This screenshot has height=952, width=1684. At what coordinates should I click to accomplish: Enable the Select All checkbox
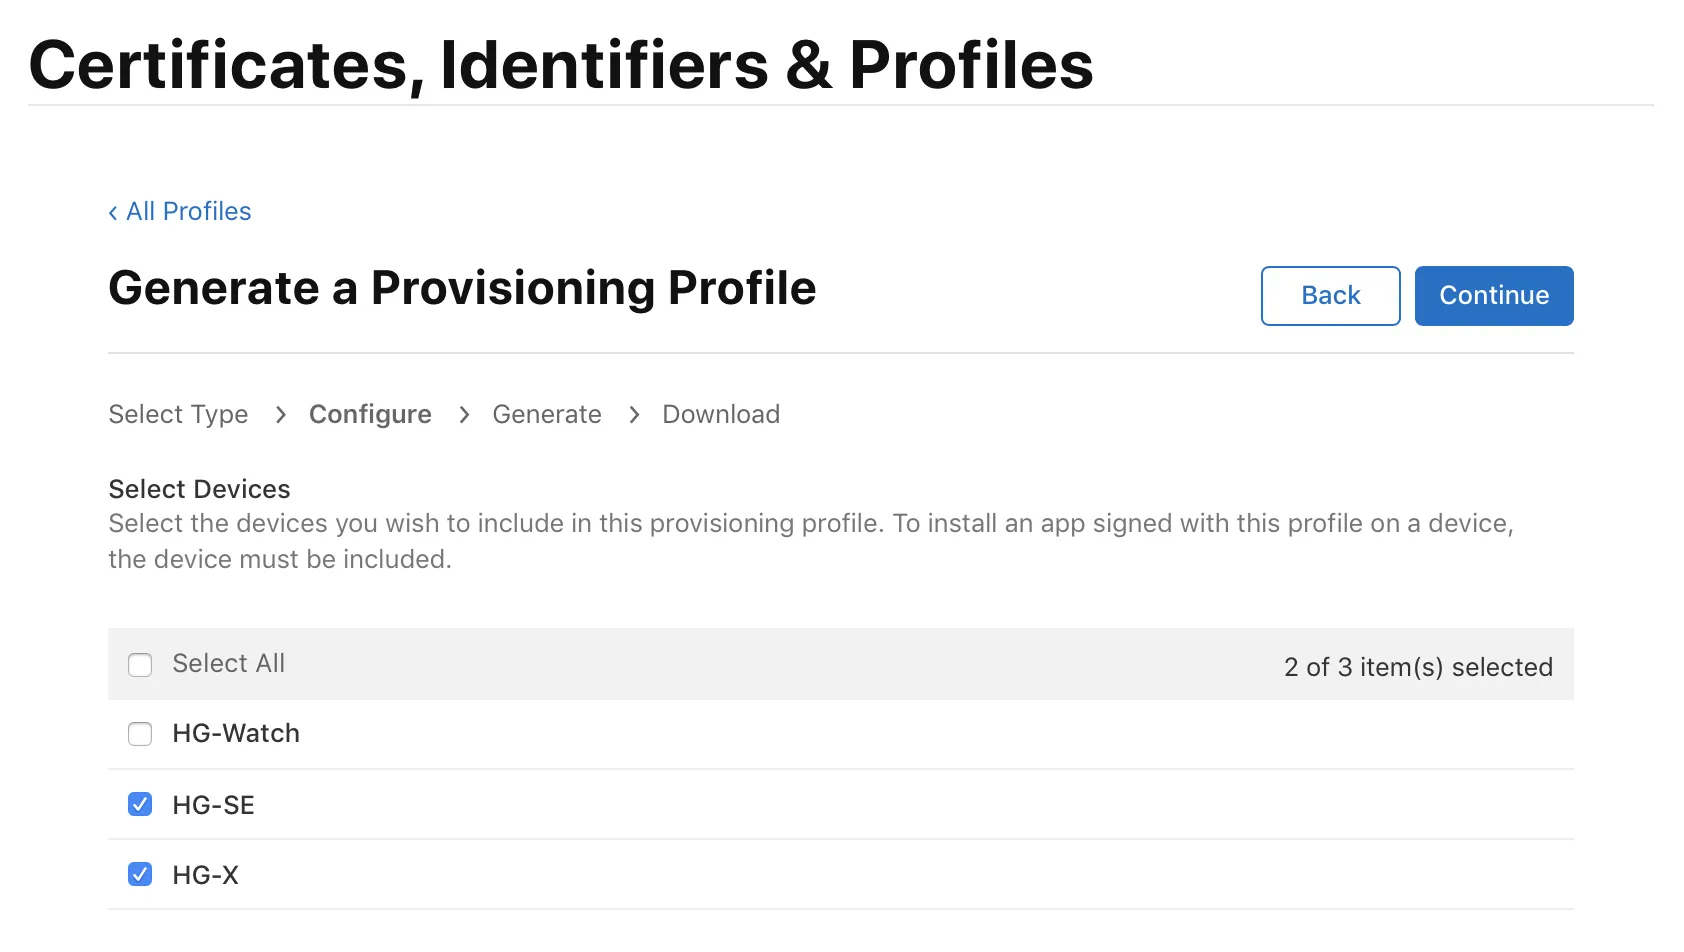[140, 665]
